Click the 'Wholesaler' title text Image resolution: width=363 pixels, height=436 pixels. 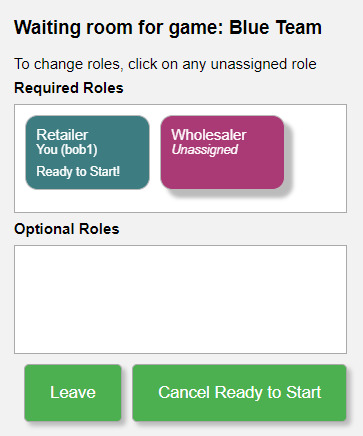209,135
